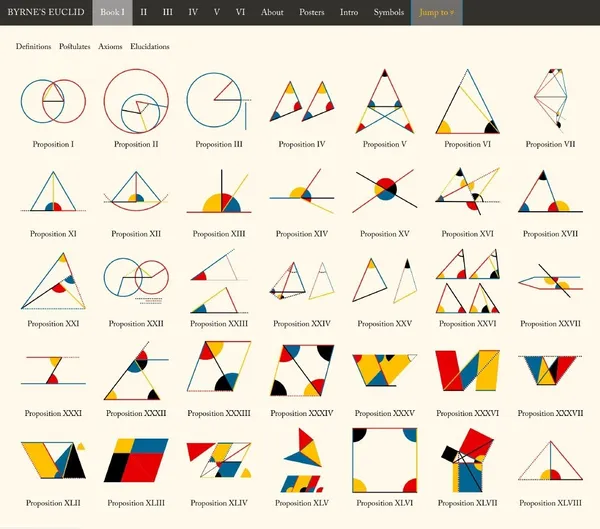
Task: Go to Byrne's Euclid home title
Action: (46, 12)
